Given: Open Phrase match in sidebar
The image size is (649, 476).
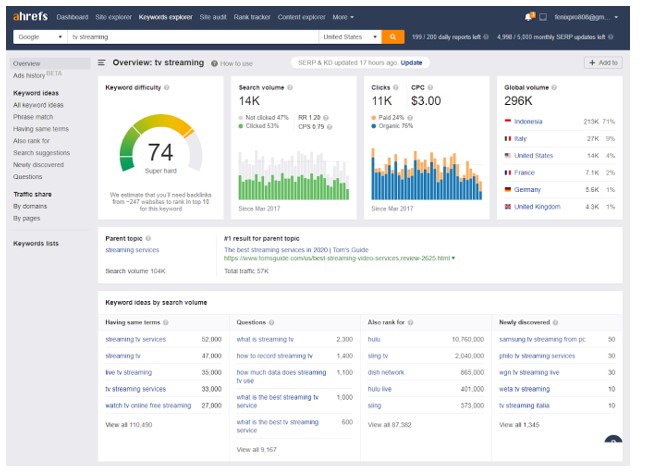Looking at the screenshot, I should [x=33, y=117].
